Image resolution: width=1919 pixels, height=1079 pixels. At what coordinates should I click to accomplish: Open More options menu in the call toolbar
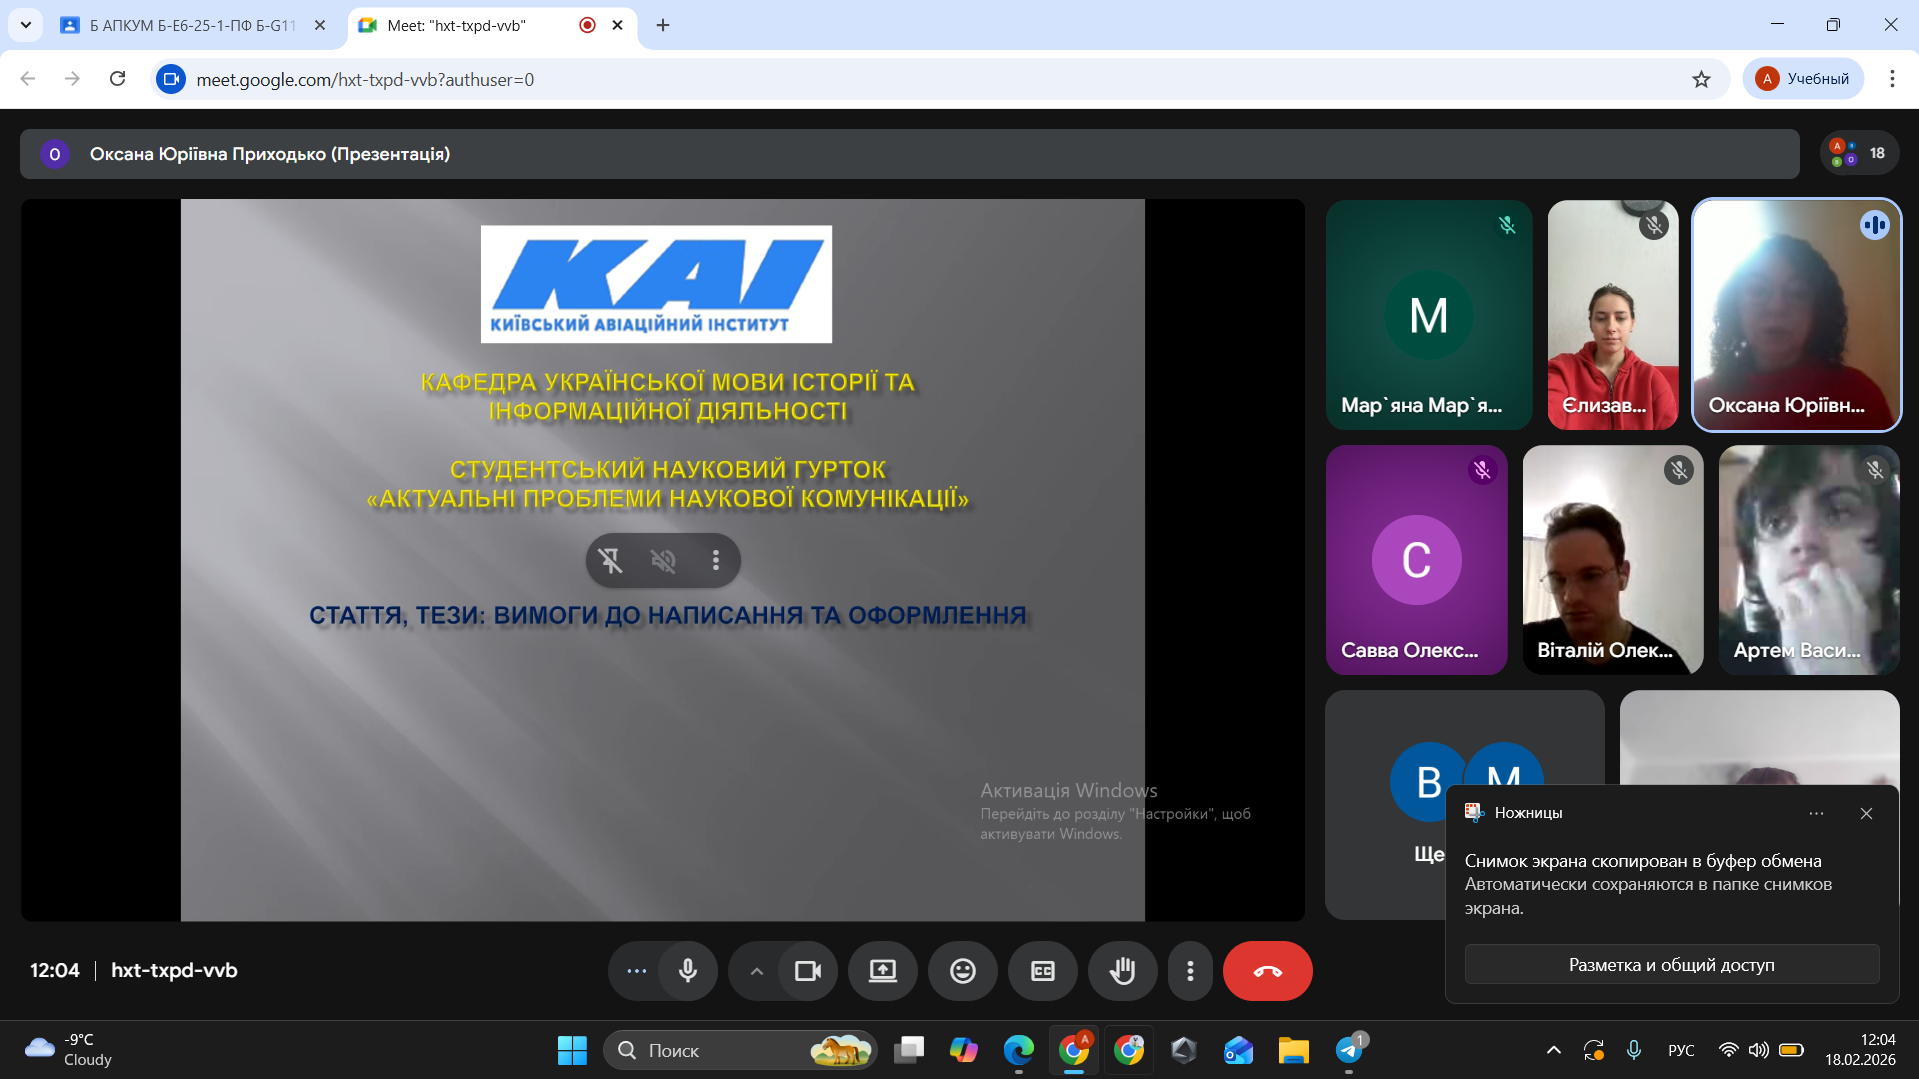(x=1190, y=971)
